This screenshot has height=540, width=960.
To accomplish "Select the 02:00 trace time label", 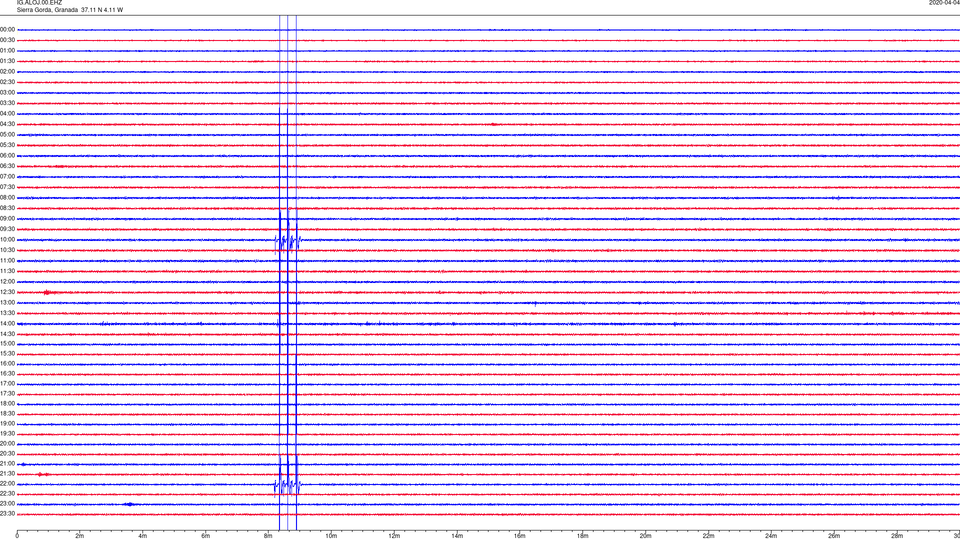I will tap(7, 72).
